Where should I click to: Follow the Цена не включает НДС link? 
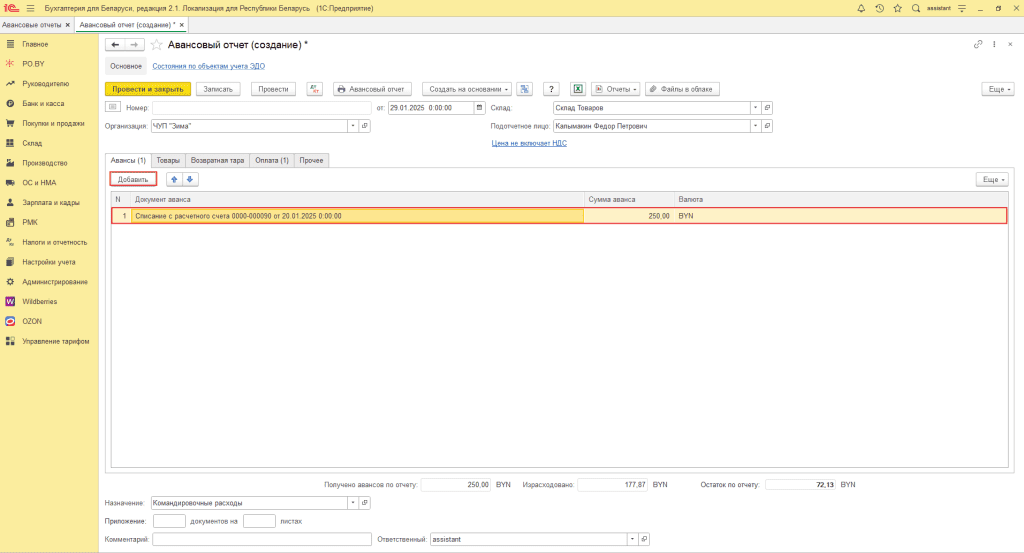coord(529,143)
